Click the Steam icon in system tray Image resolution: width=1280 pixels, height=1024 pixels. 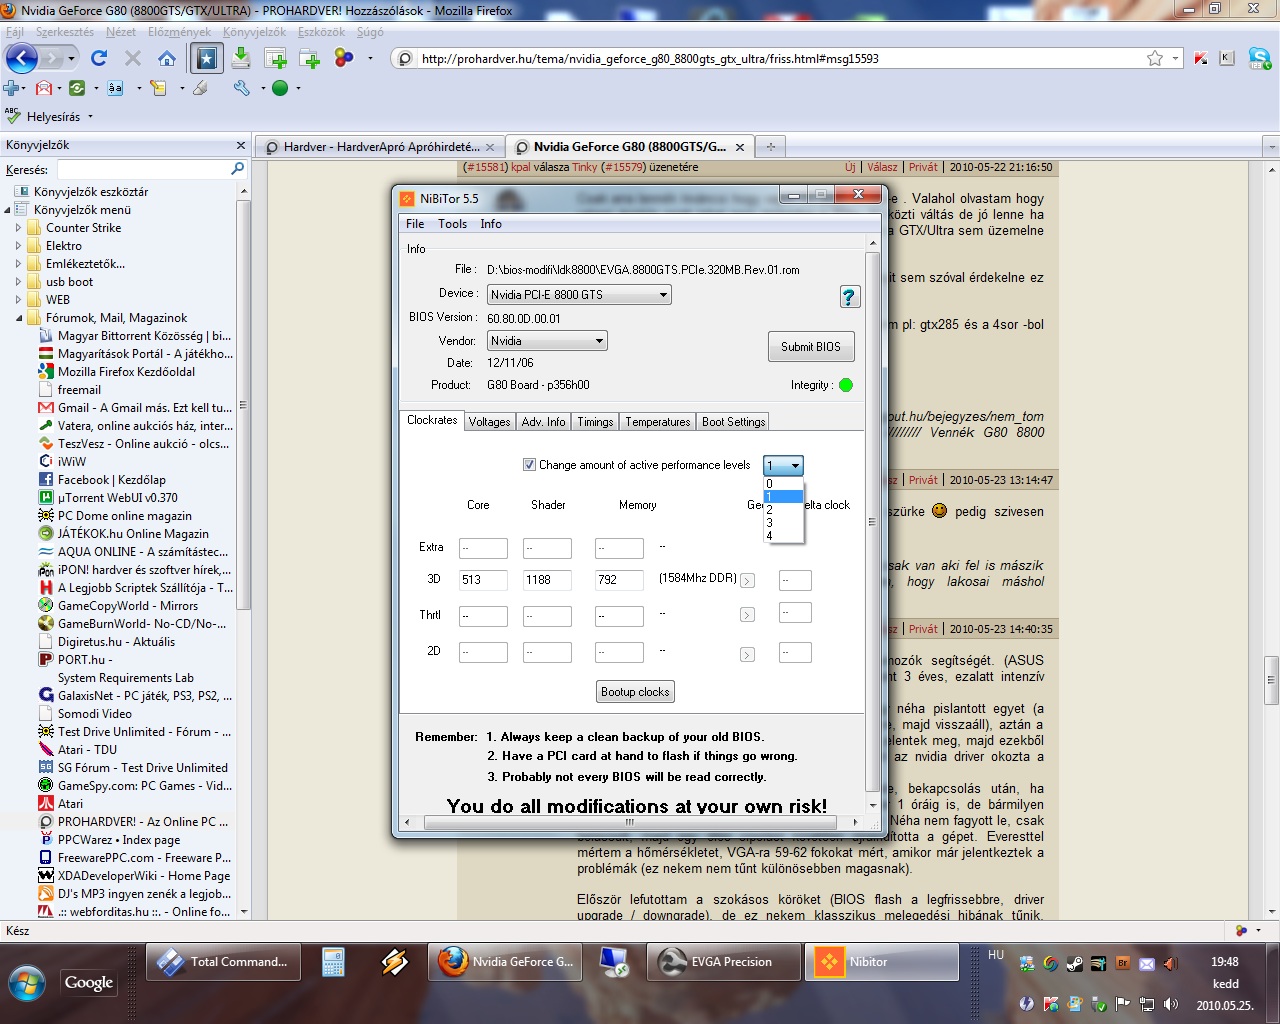[x=1074, y=964]
